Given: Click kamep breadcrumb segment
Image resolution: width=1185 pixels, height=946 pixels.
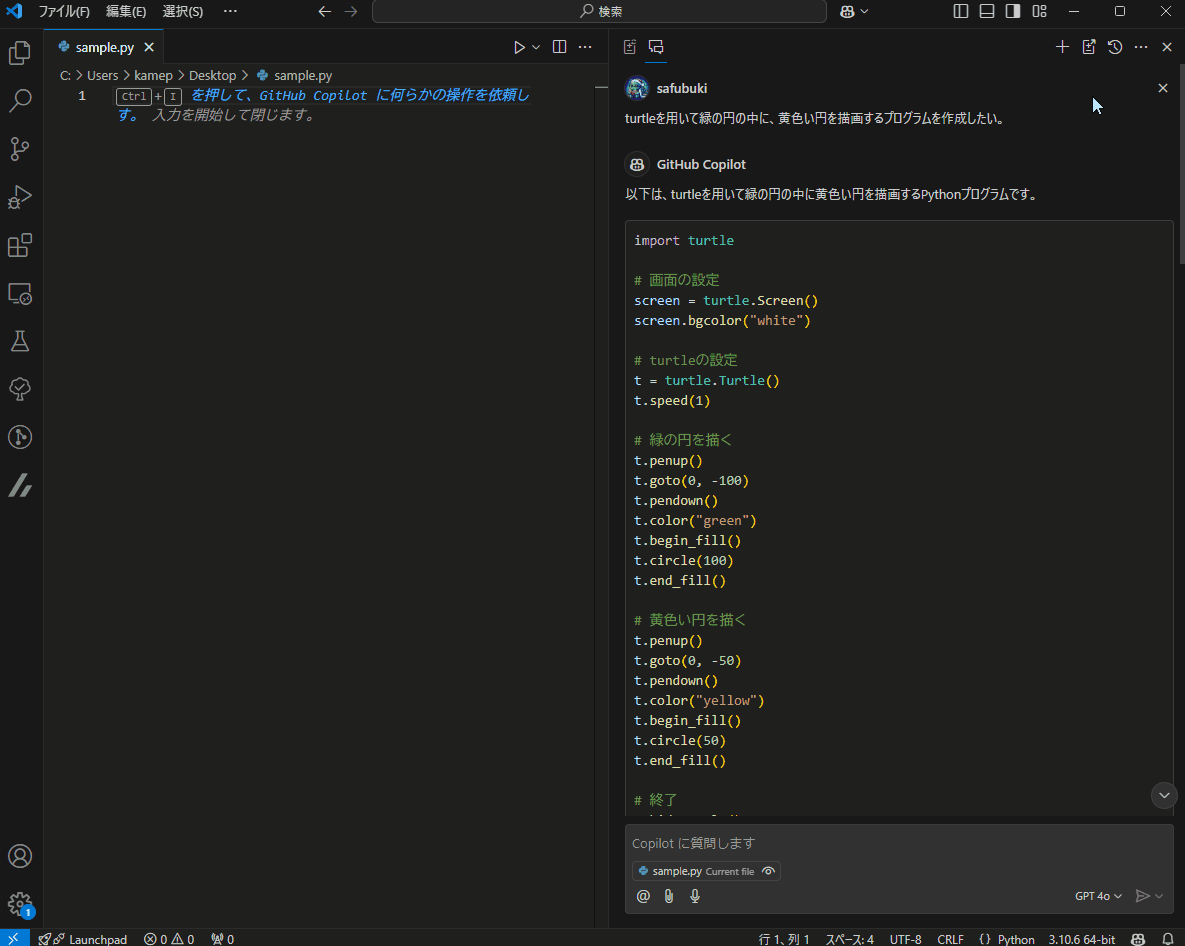Looking at the screenshot, I should click(x=153, y=76).
